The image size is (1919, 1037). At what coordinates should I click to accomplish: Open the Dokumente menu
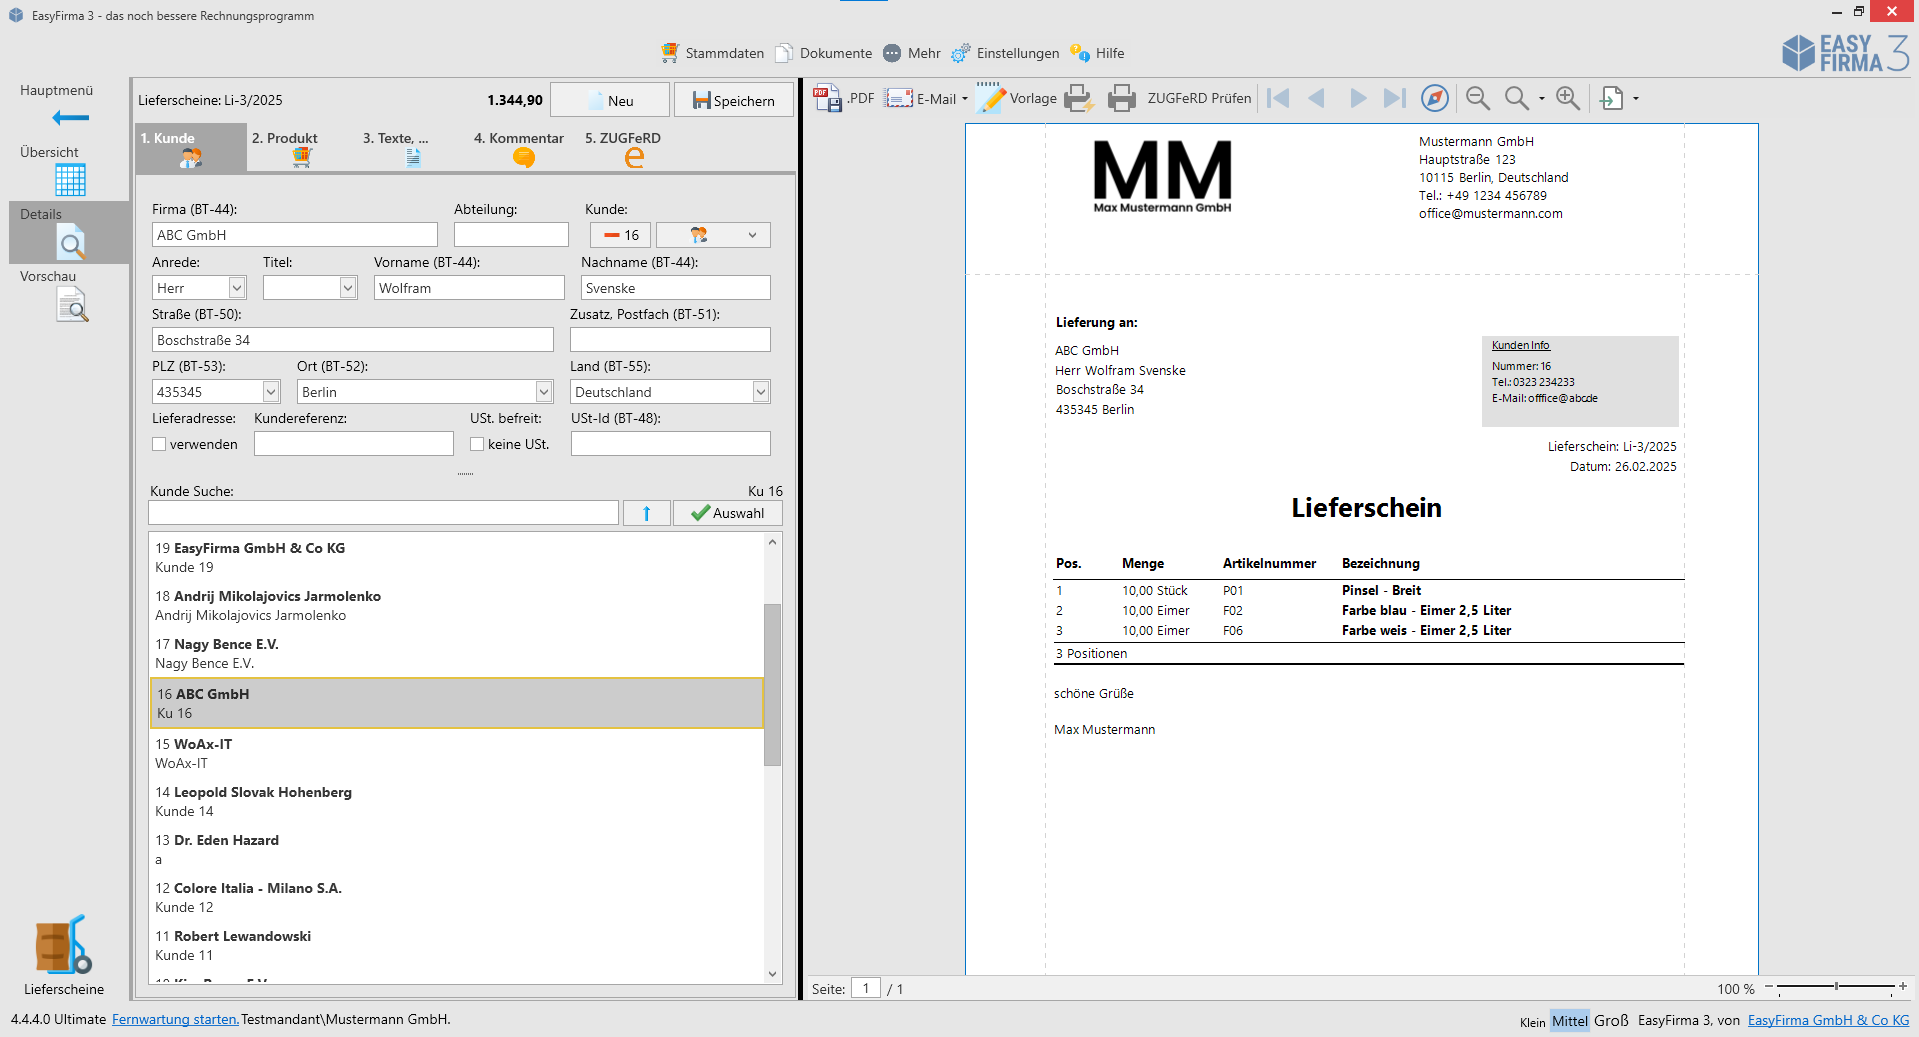[824, 53]
